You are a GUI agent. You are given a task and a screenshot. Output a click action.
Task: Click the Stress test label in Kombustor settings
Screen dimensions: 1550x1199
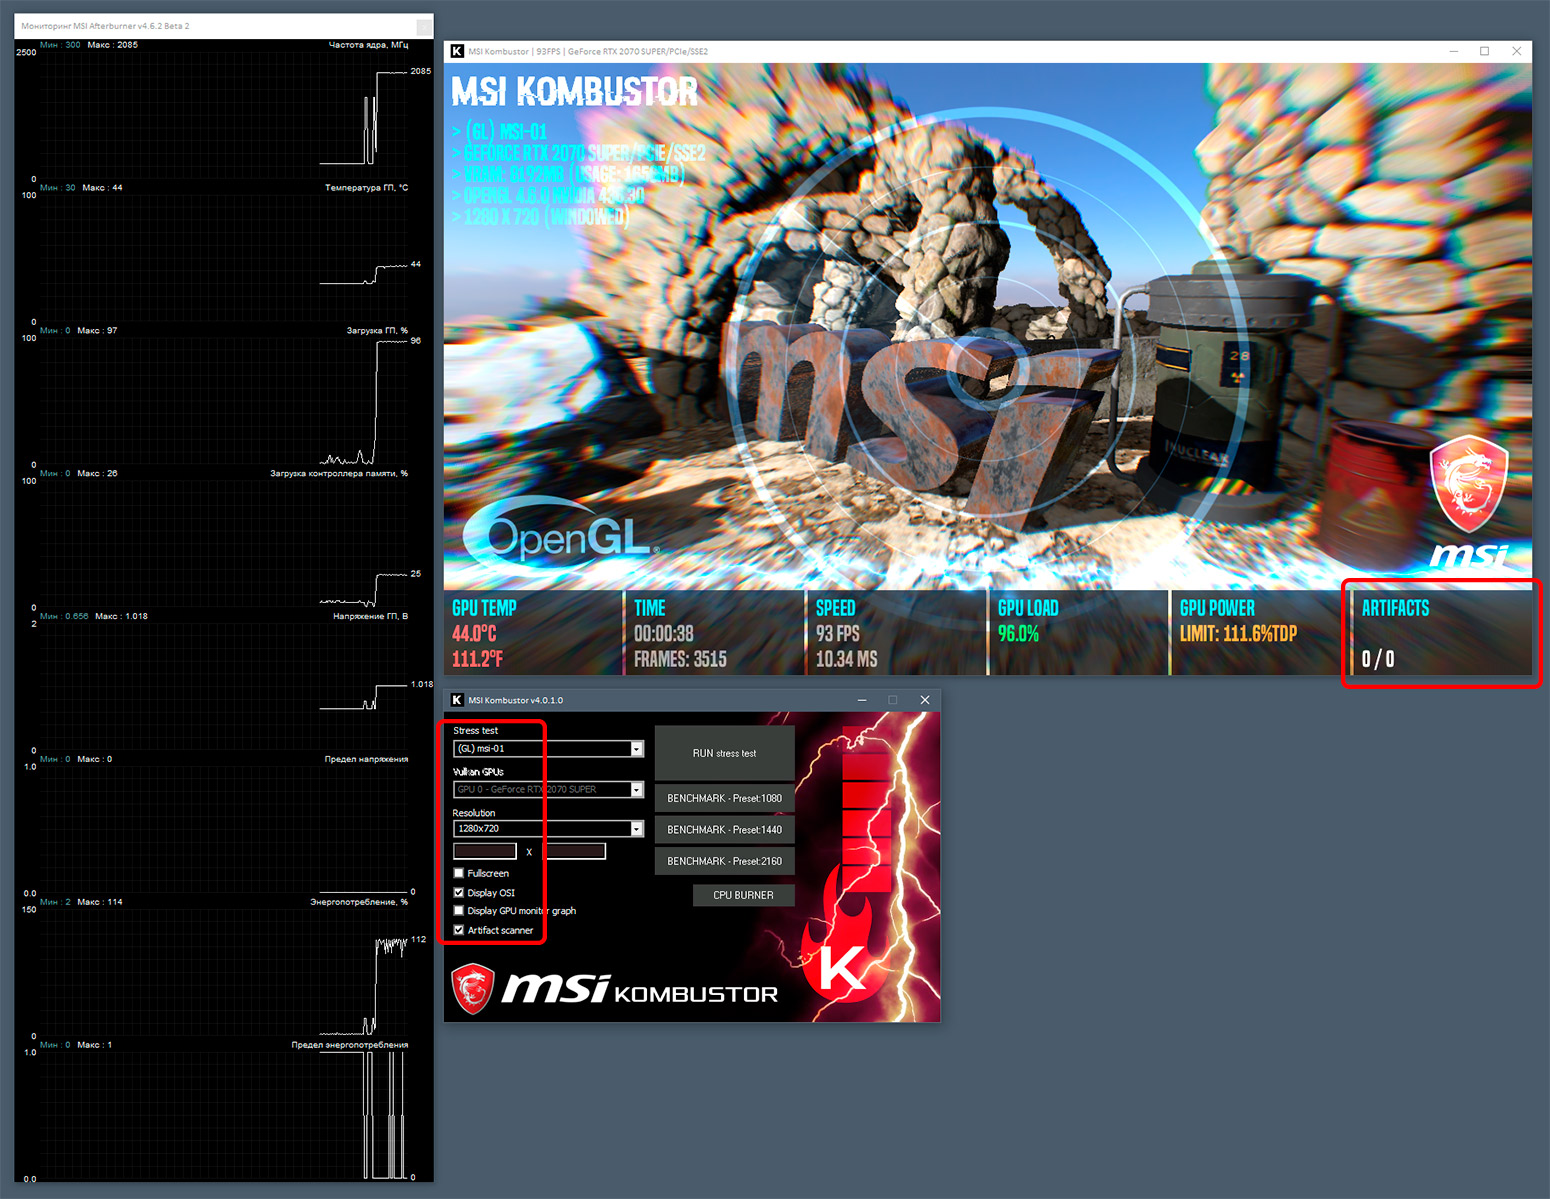pyautogui.click(x=475, y=731)
